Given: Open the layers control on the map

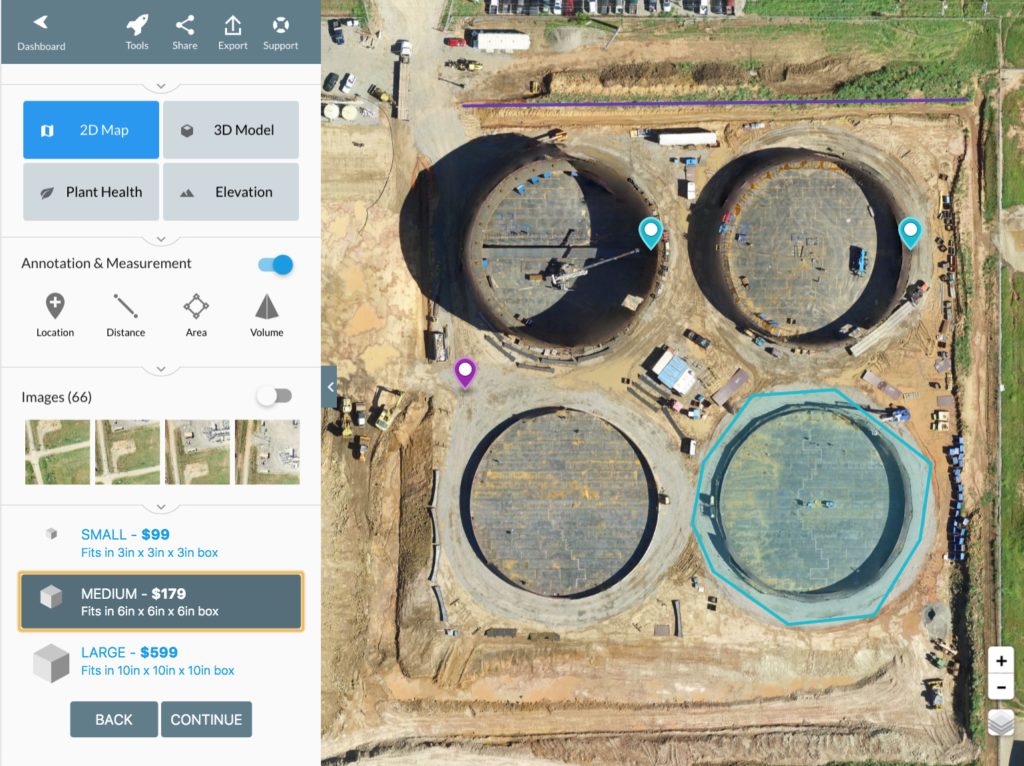Looking at the screenshot, I should point(1000,722).
